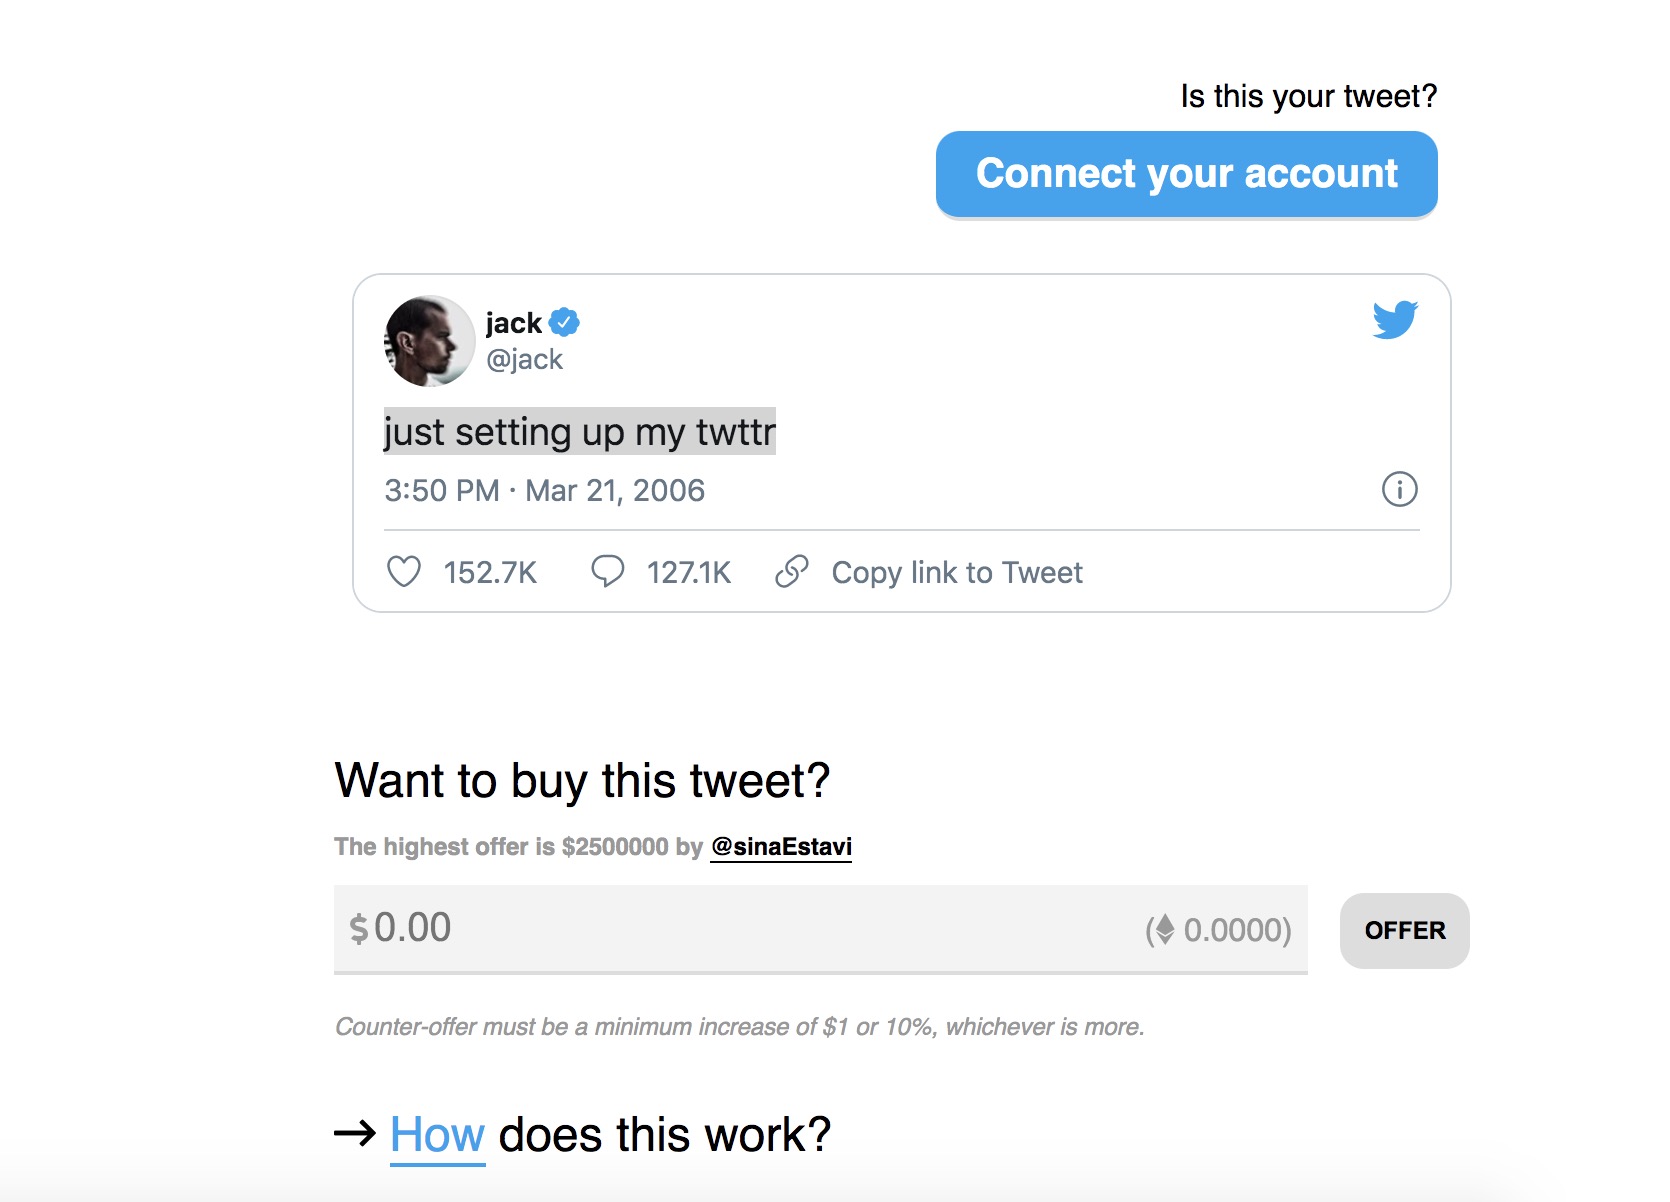Click the Twitter bird logo icon

1395,320
